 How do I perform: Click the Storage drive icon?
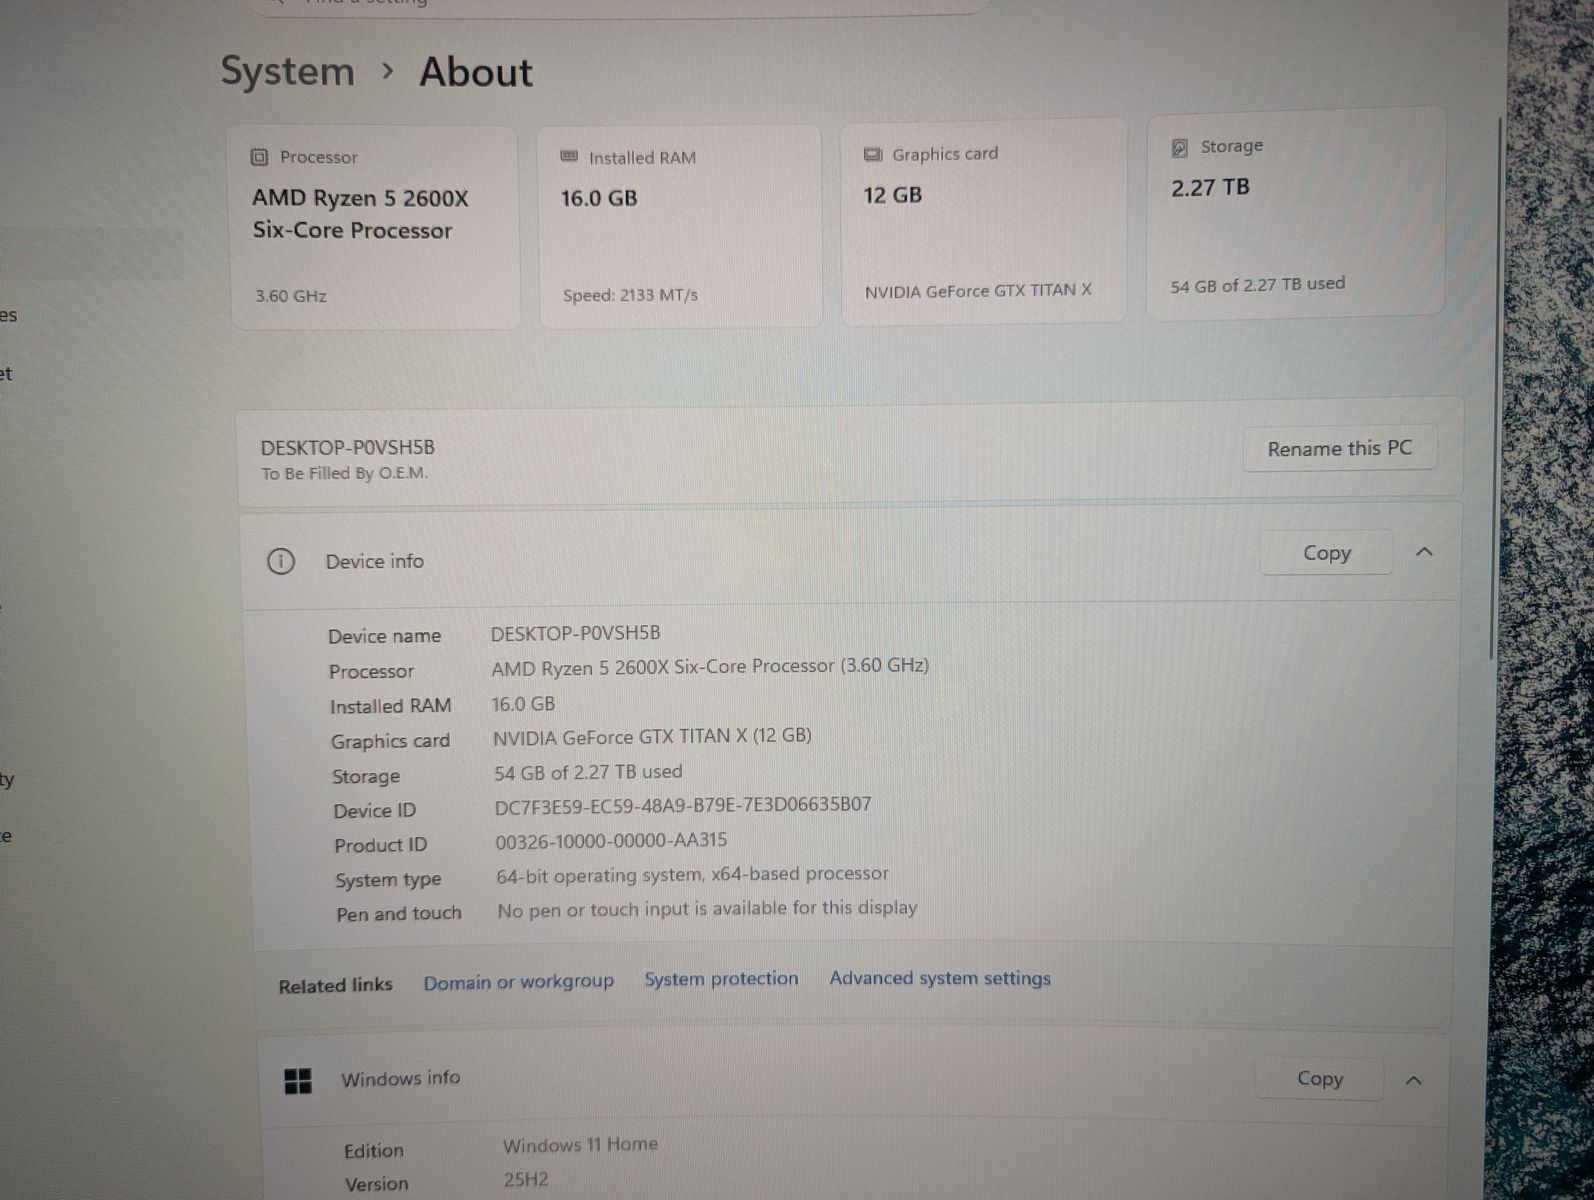[x=1180, y=148]
